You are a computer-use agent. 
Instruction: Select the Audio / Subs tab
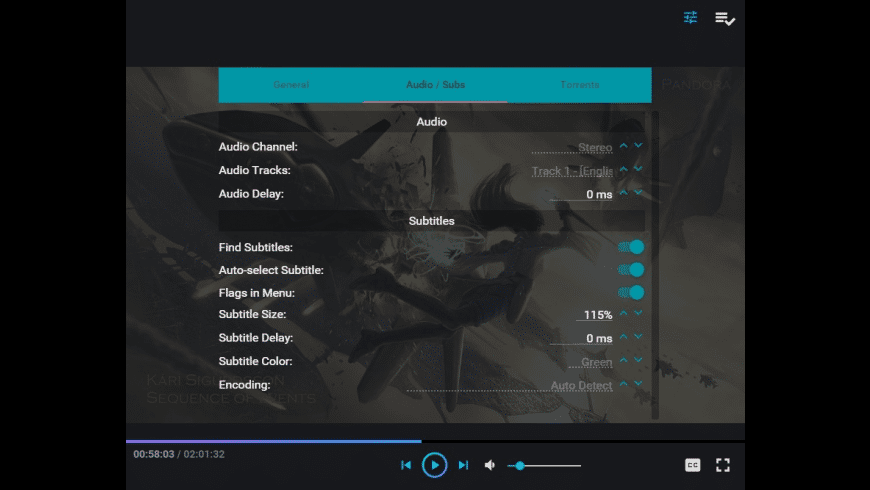point(436,85)
